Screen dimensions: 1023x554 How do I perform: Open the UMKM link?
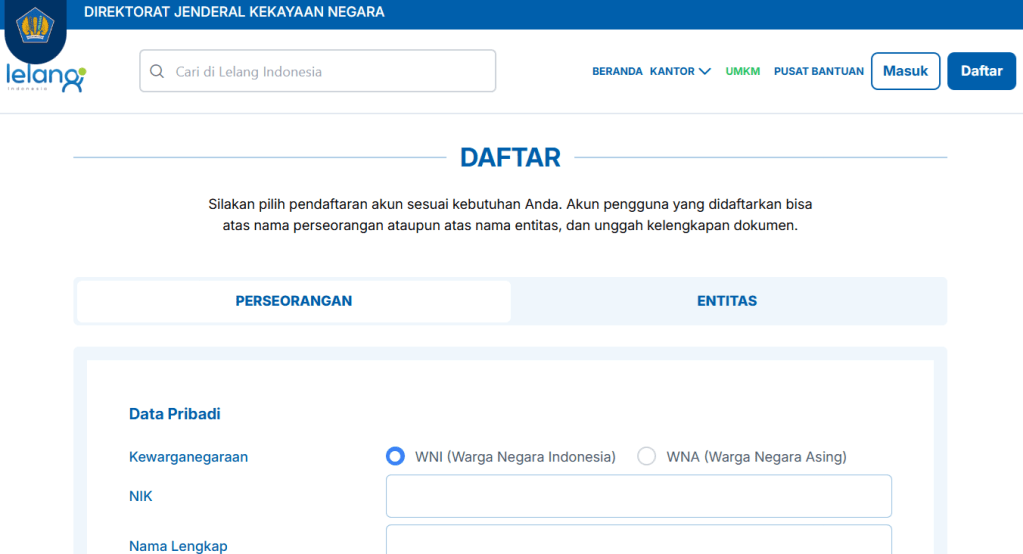point(743,72)
